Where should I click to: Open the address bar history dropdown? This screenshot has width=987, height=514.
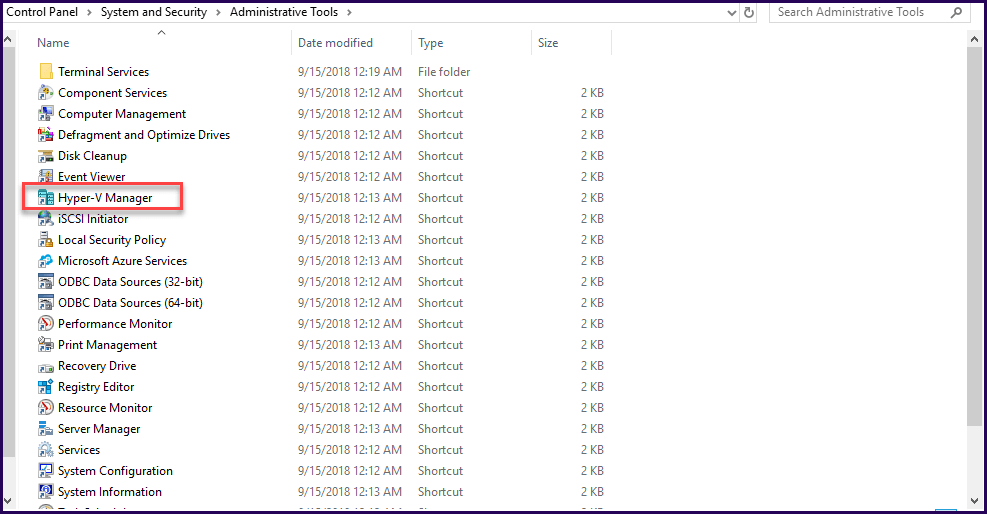(x=731, y=13)
